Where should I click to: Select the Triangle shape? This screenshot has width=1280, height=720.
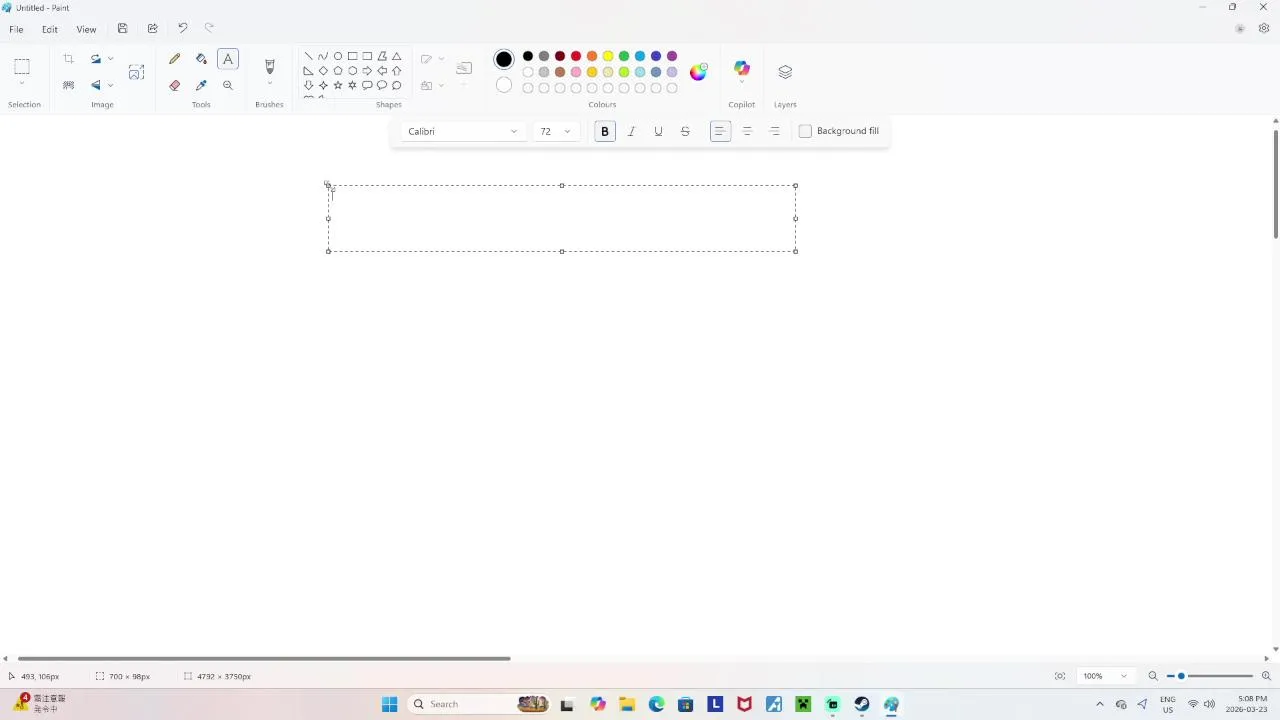click(397, 56)
